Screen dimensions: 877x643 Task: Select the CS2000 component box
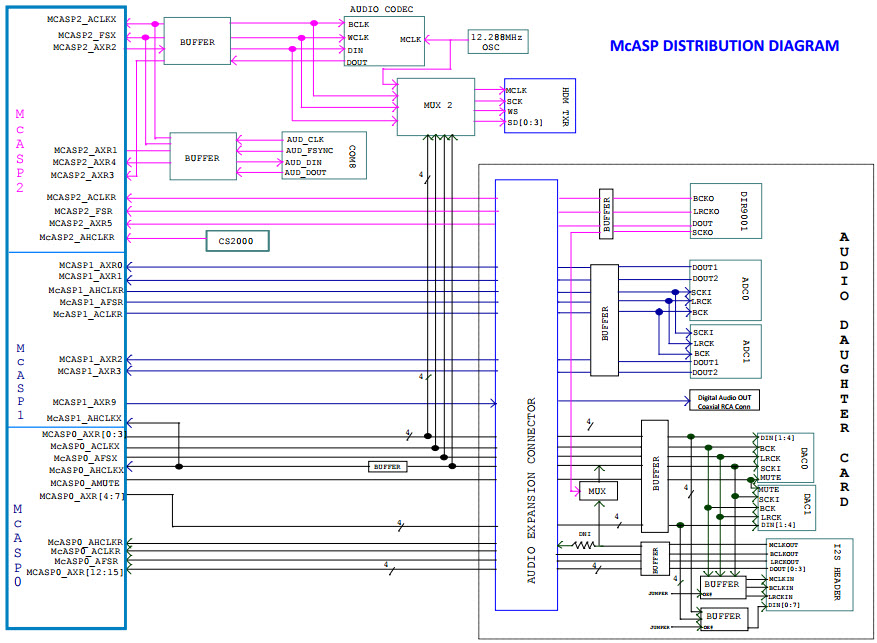click(236, 240)
